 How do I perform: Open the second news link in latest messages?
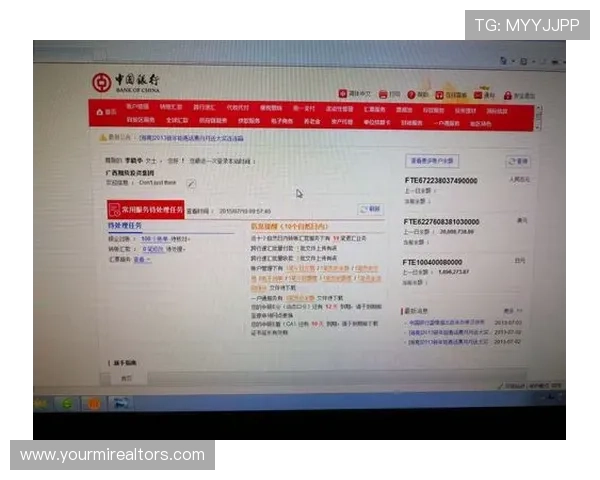(x=448, y=332)
